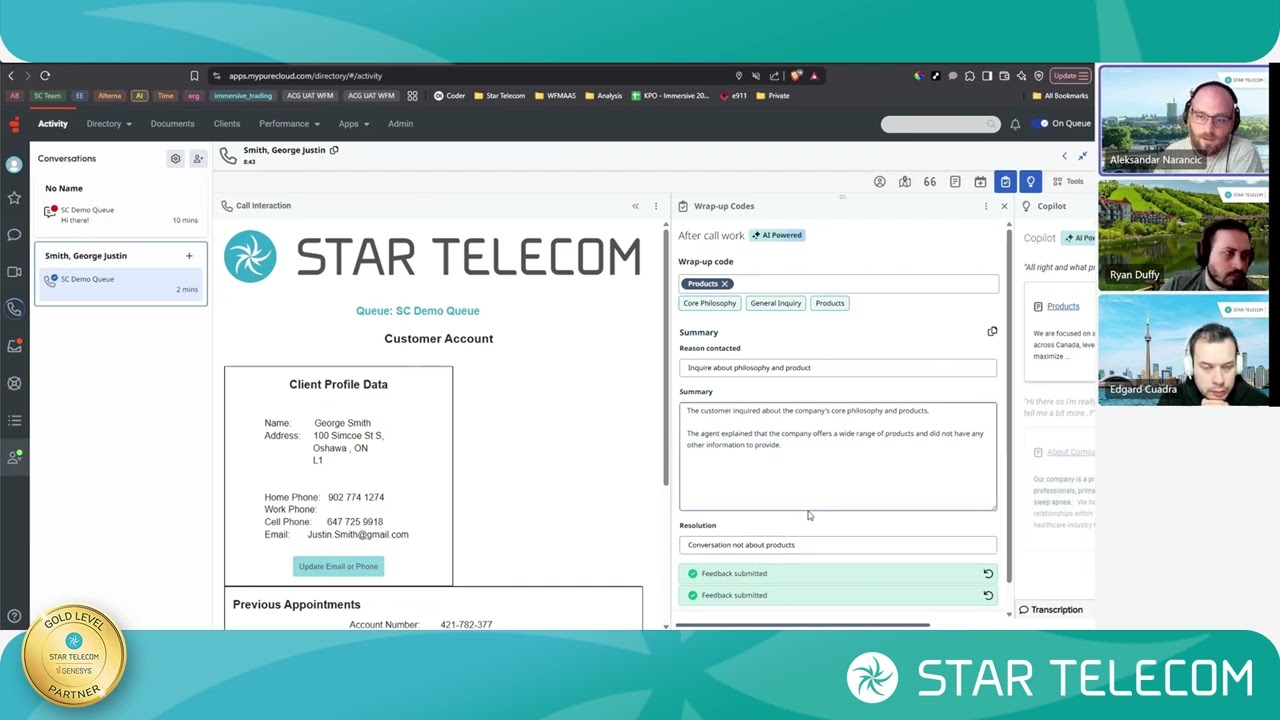Open the list queue icon in sidebar

point(14,420)
